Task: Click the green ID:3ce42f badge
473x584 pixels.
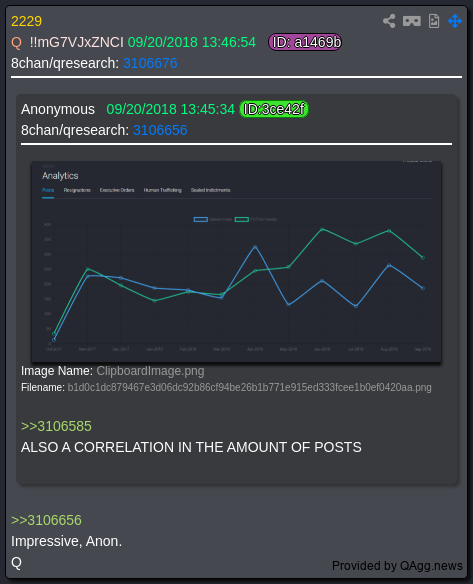Action: [x=274, y=109]
